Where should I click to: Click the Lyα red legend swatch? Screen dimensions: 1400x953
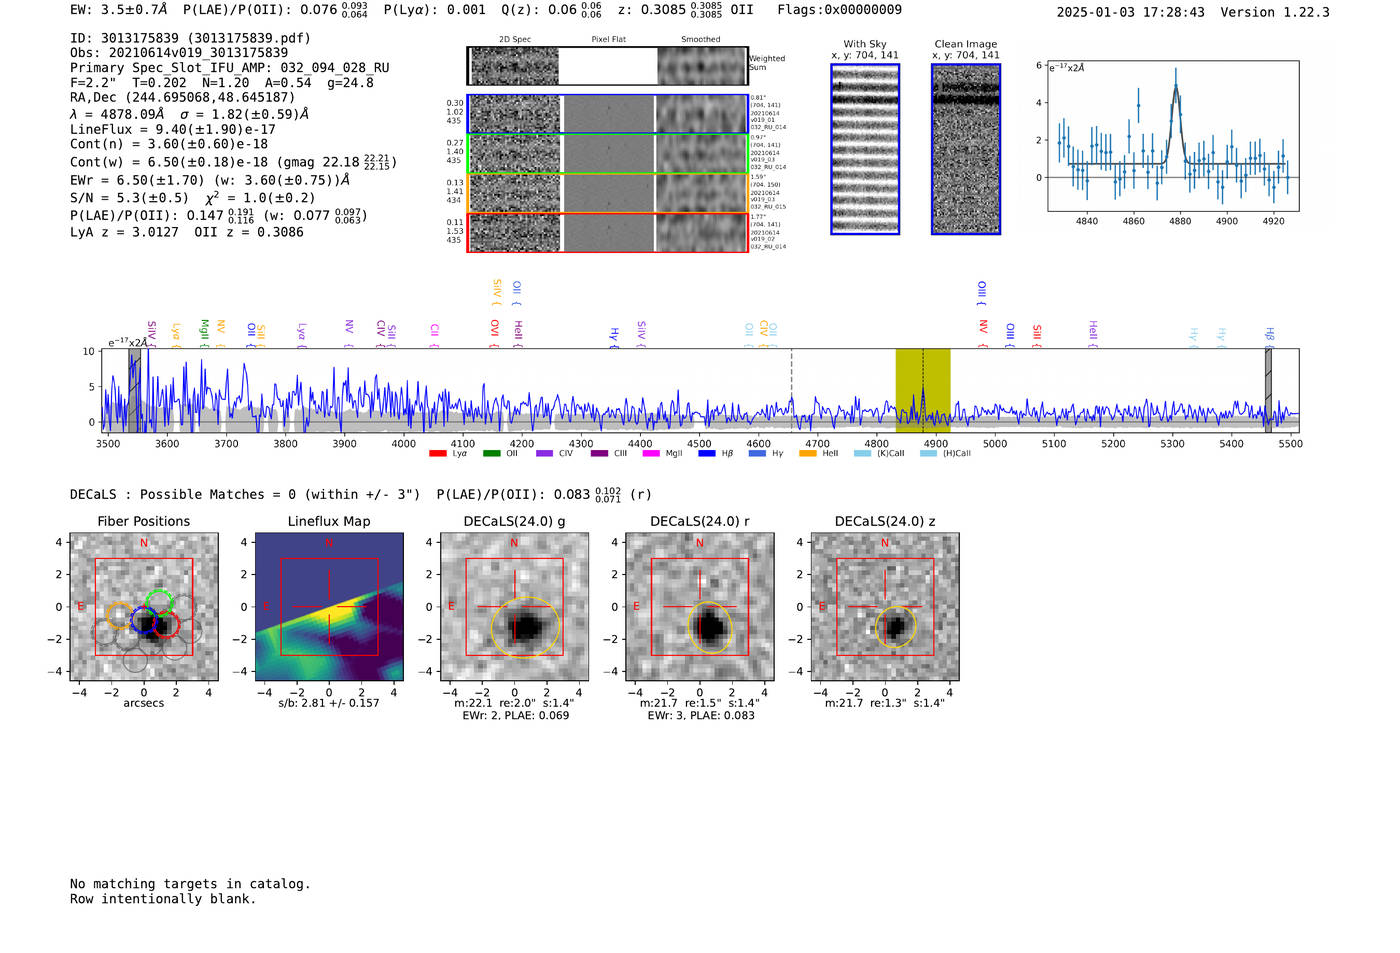pyautogui.click(x=437, y=454)
